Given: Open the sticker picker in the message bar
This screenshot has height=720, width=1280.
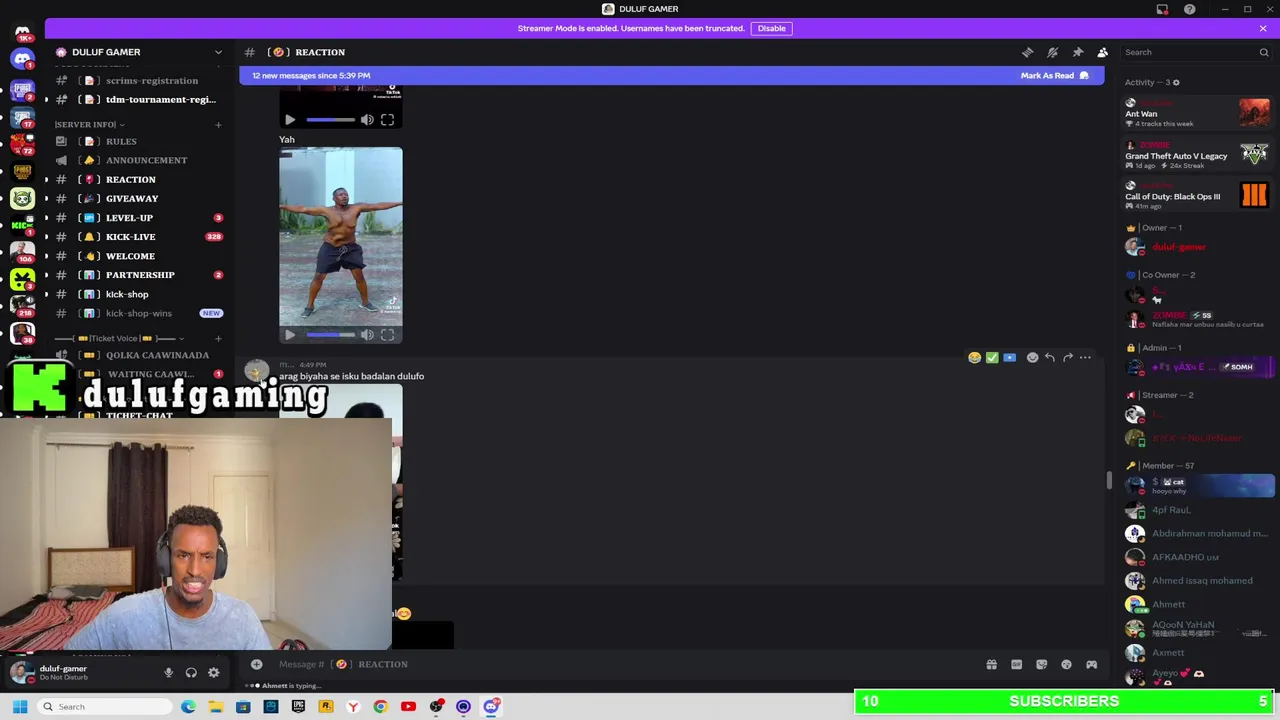Looking at the screenshot, I should click(x=1041, y=664).
